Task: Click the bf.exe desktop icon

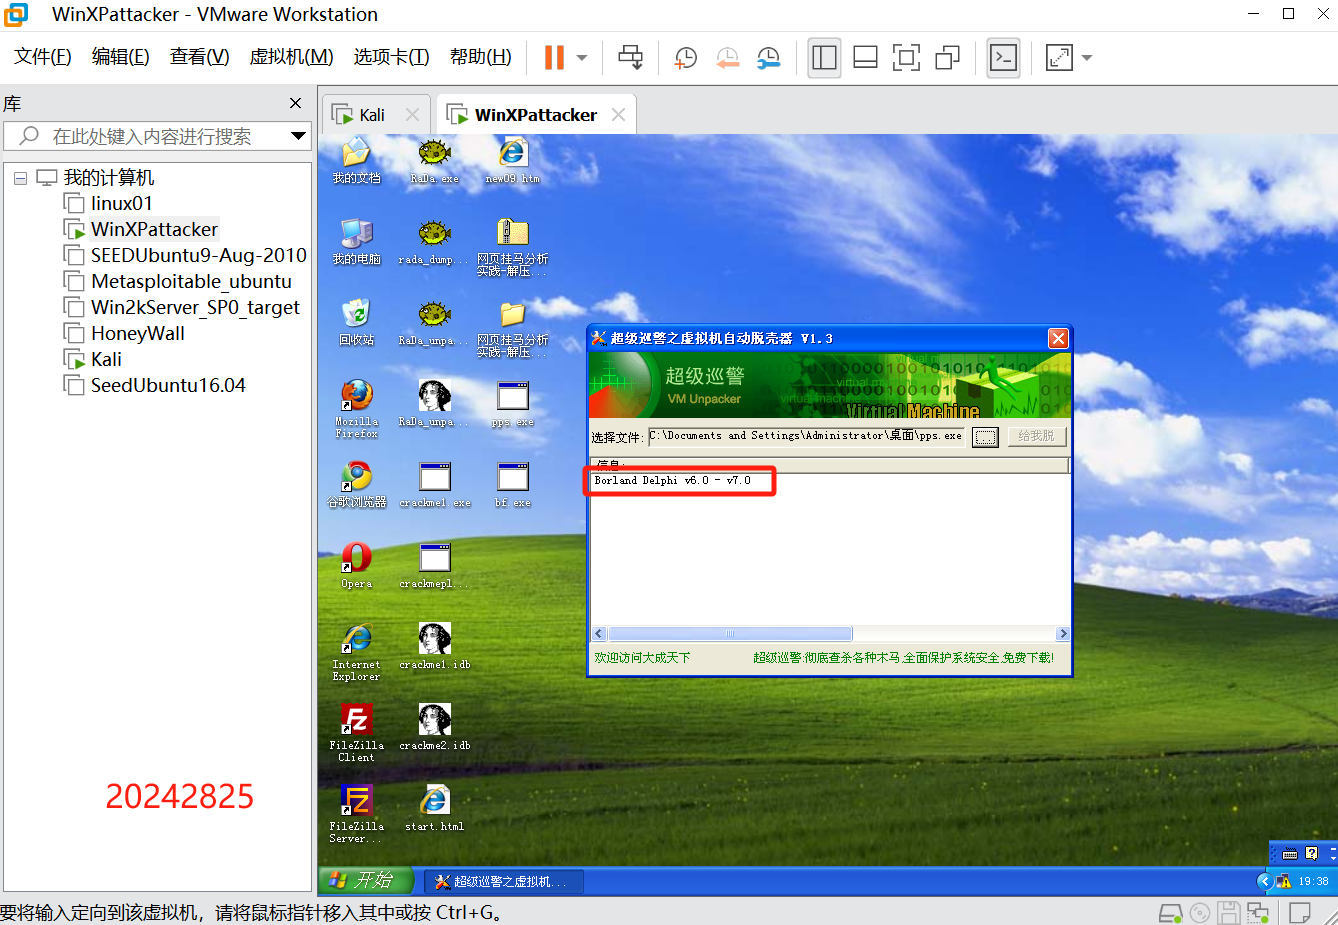Action: click(x=512, y=484)
